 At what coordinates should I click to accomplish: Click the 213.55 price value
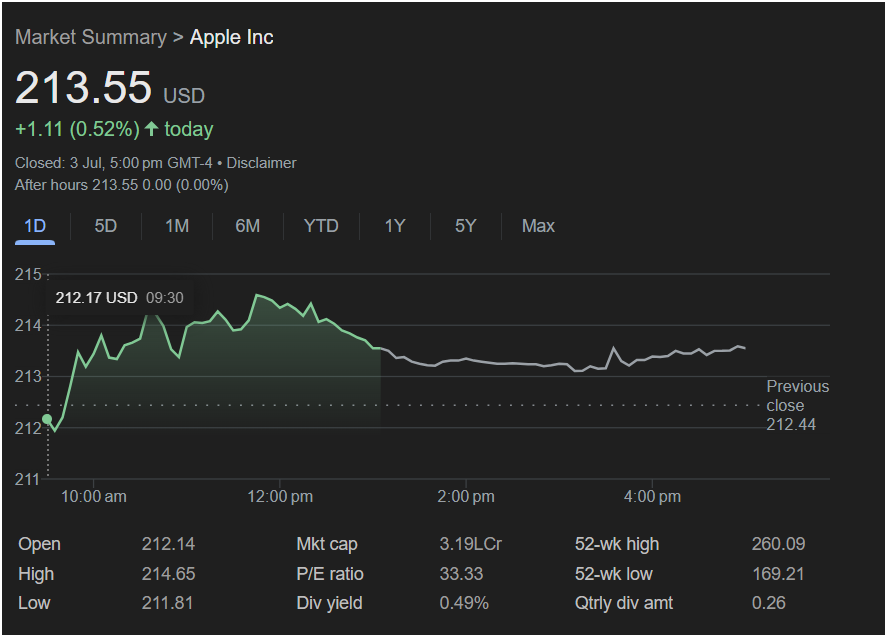coord(83,88)
